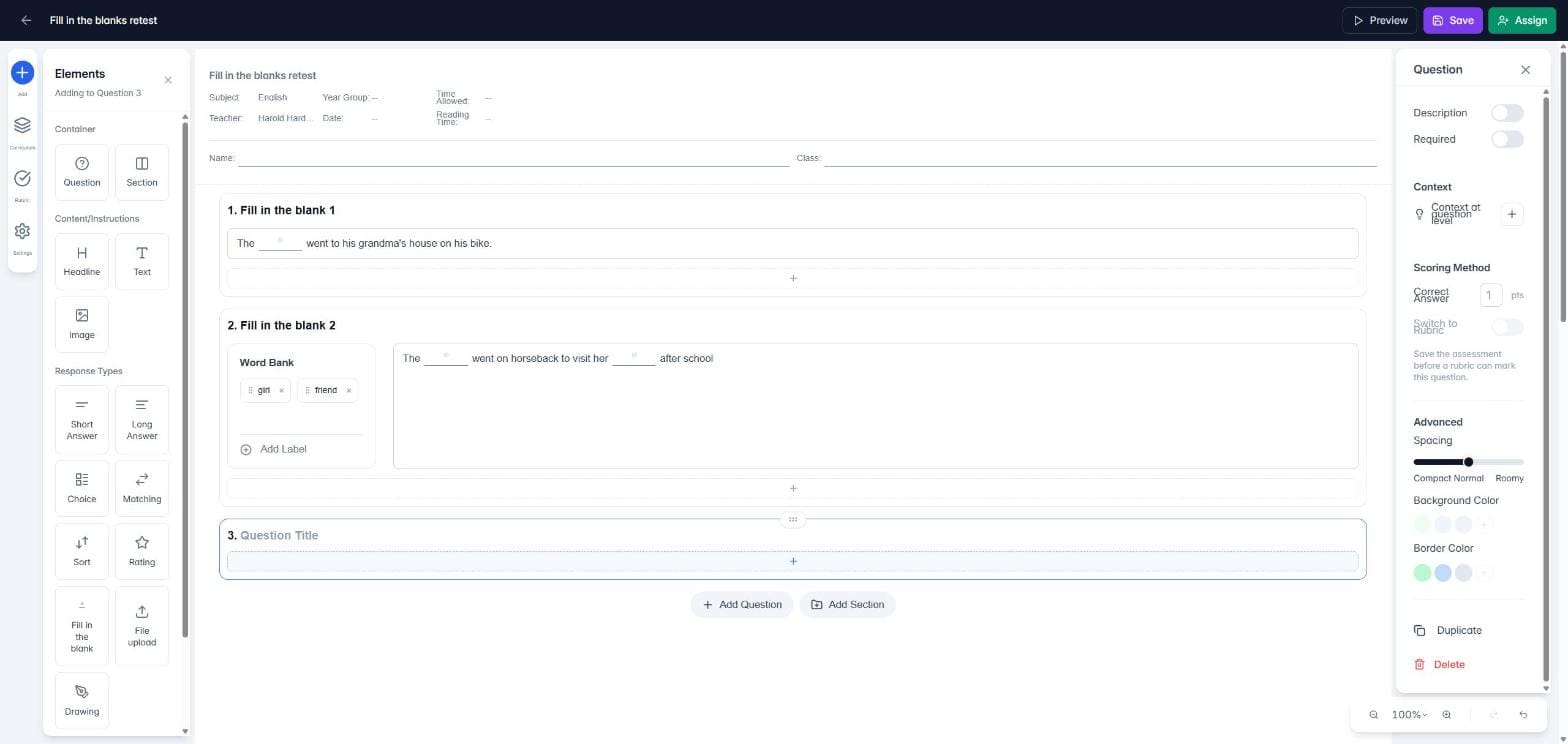Duplicate the selected question

click(x=1448, y=631)
